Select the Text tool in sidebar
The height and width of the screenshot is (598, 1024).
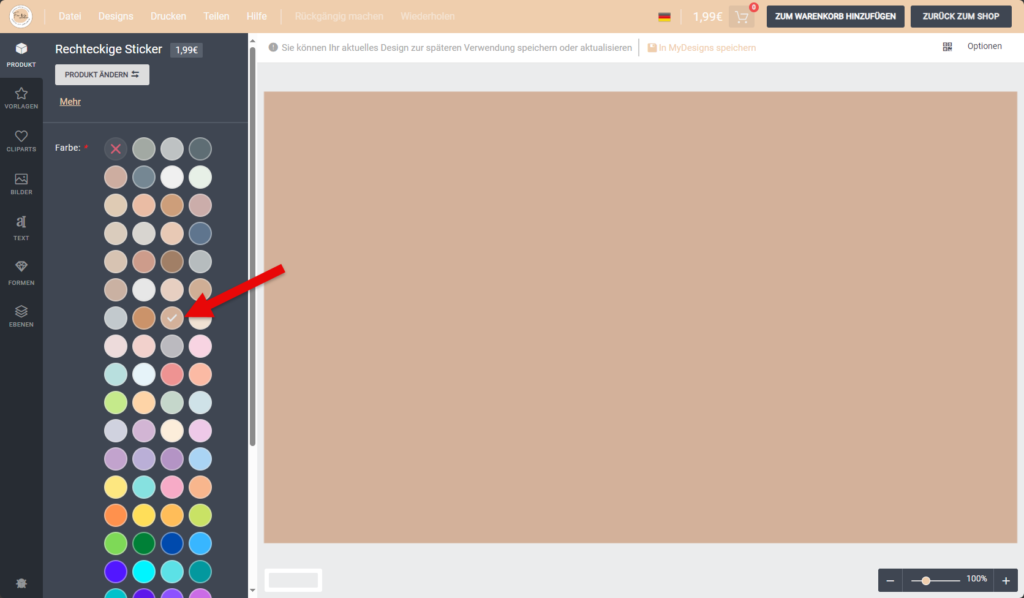(x=21, y=227)
